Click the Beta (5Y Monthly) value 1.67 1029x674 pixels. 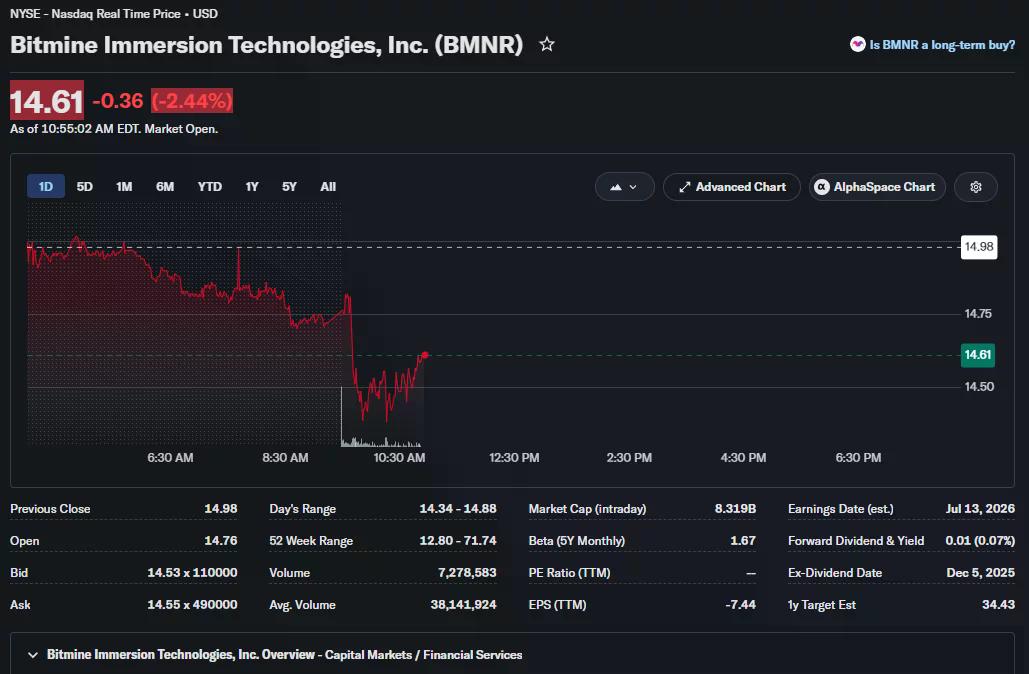click(743, 541)
